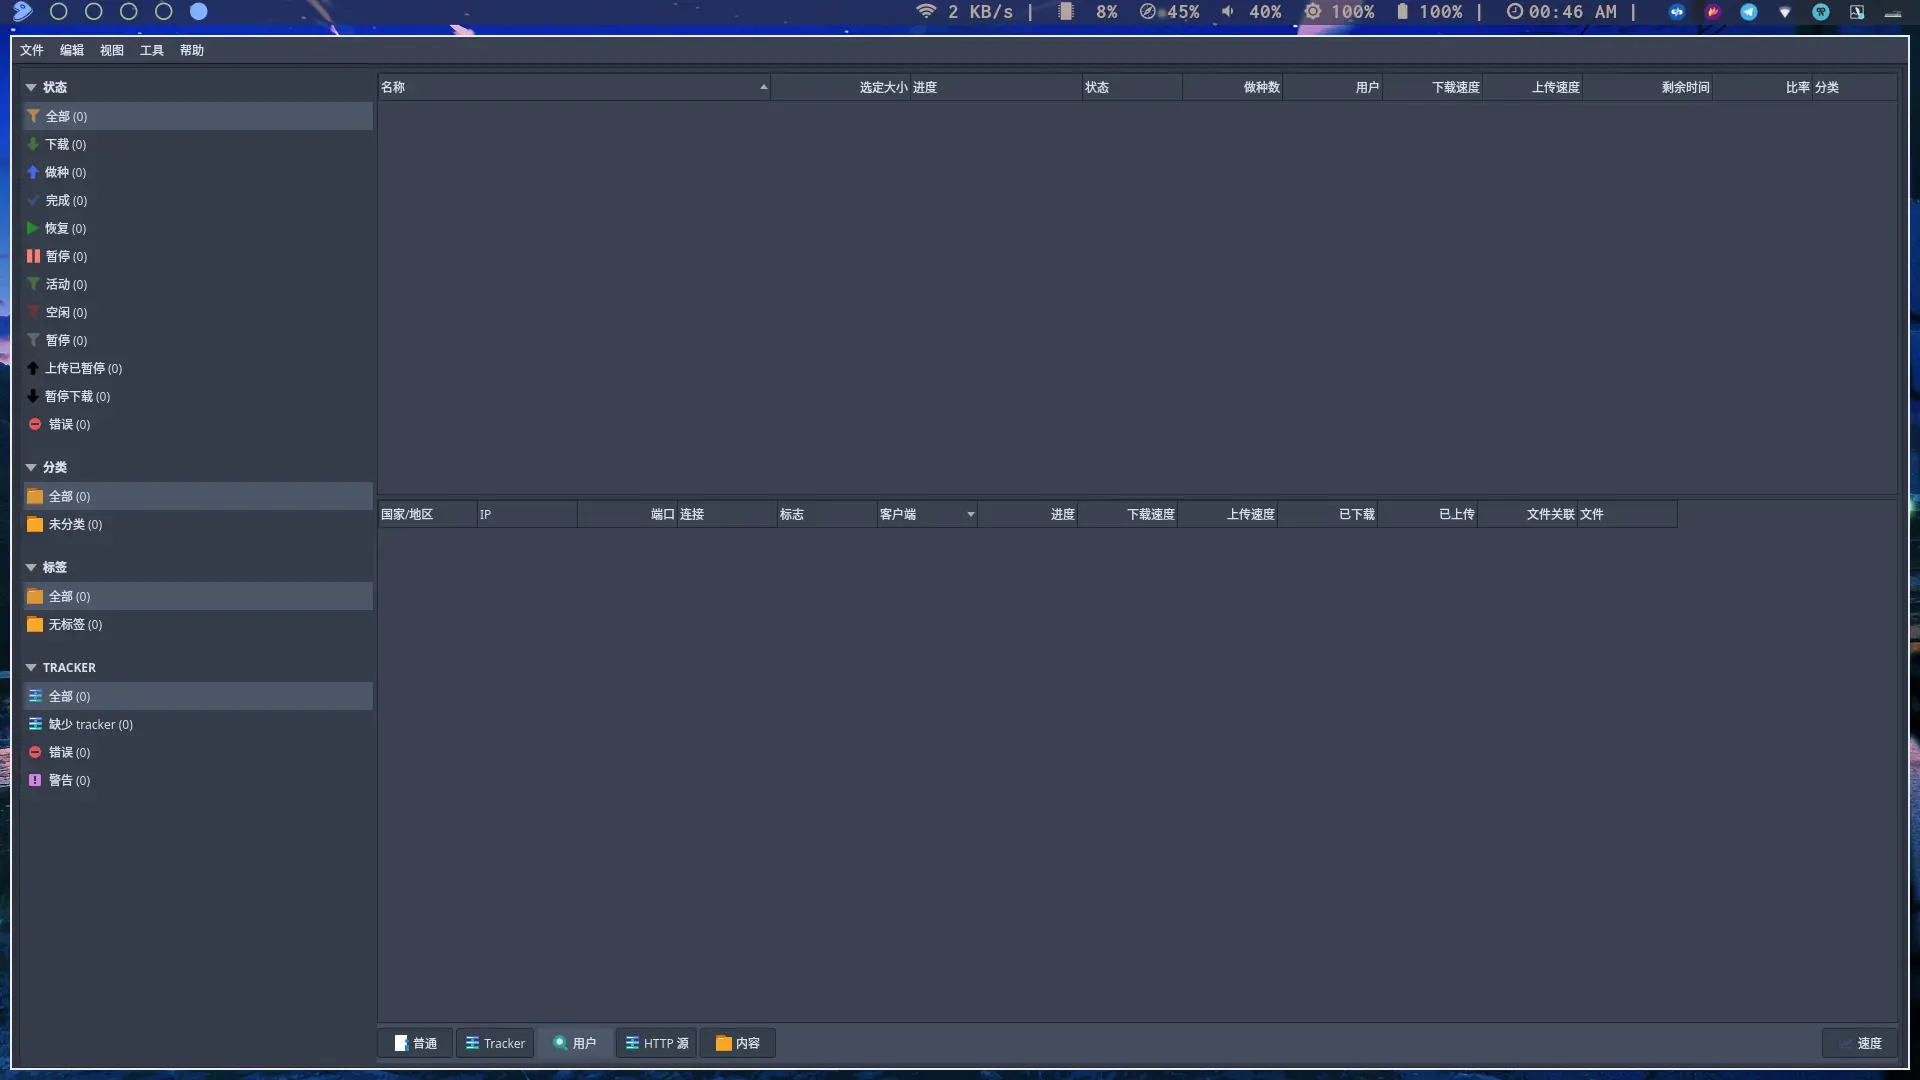1920x1080 pixels.
Task: Select the 下载 (downloading) filter icon
Action: [33, 144]
